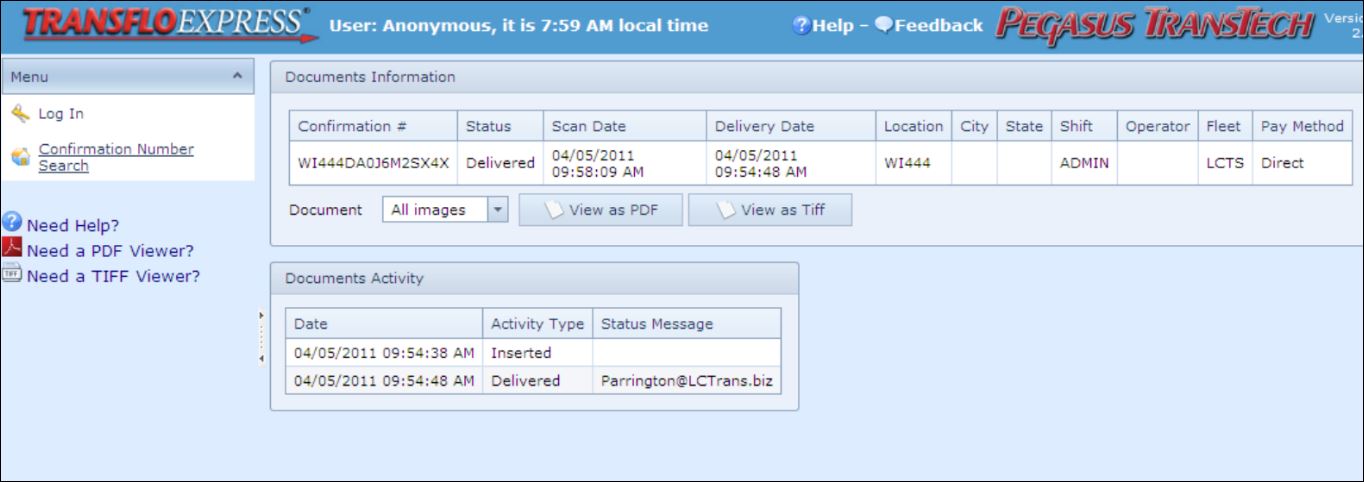Click the blue question mark Help icon
1364x482 pixels.
click(x=800, y=25)
